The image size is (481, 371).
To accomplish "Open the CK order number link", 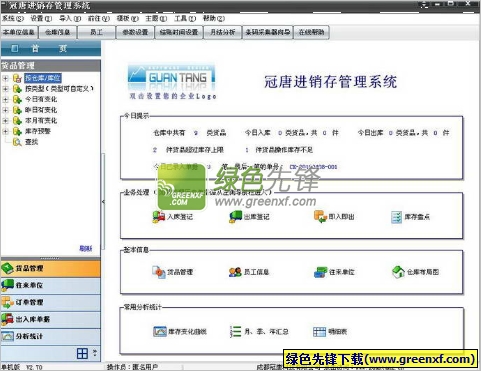I will [313, 167].
